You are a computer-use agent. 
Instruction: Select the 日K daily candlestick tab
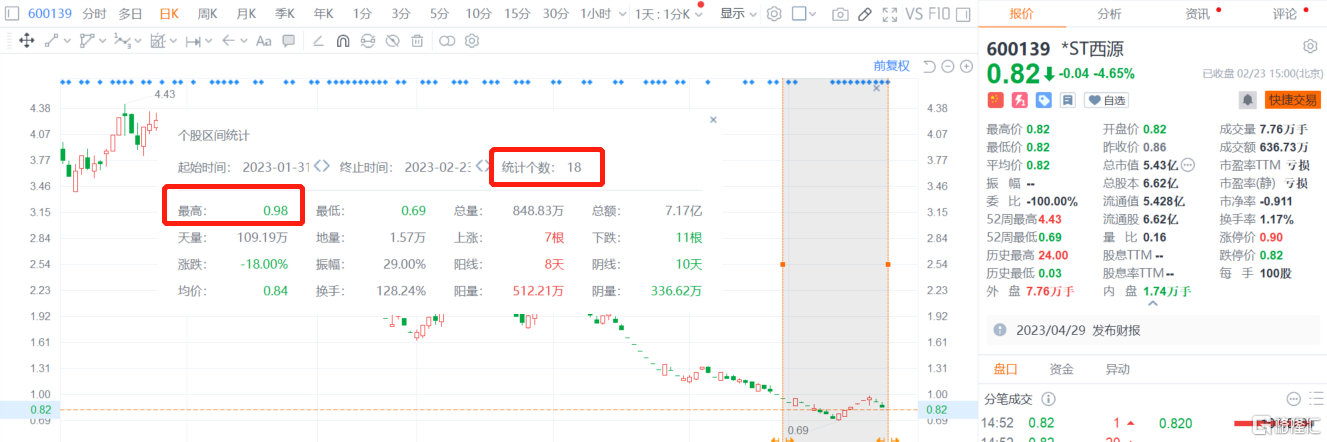pyautogui.click(x=169, y=14)
